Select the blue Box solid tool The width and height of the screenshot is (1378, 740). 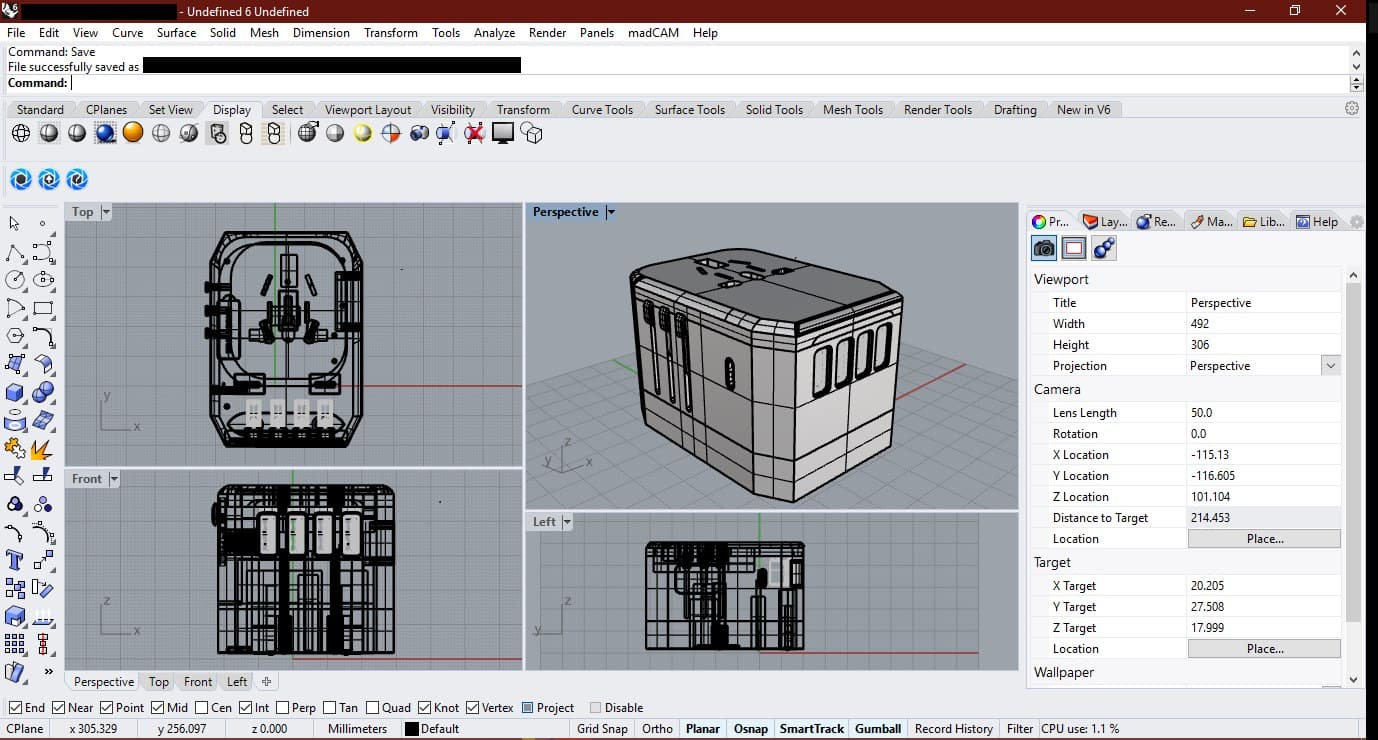[x=15, y=392]
